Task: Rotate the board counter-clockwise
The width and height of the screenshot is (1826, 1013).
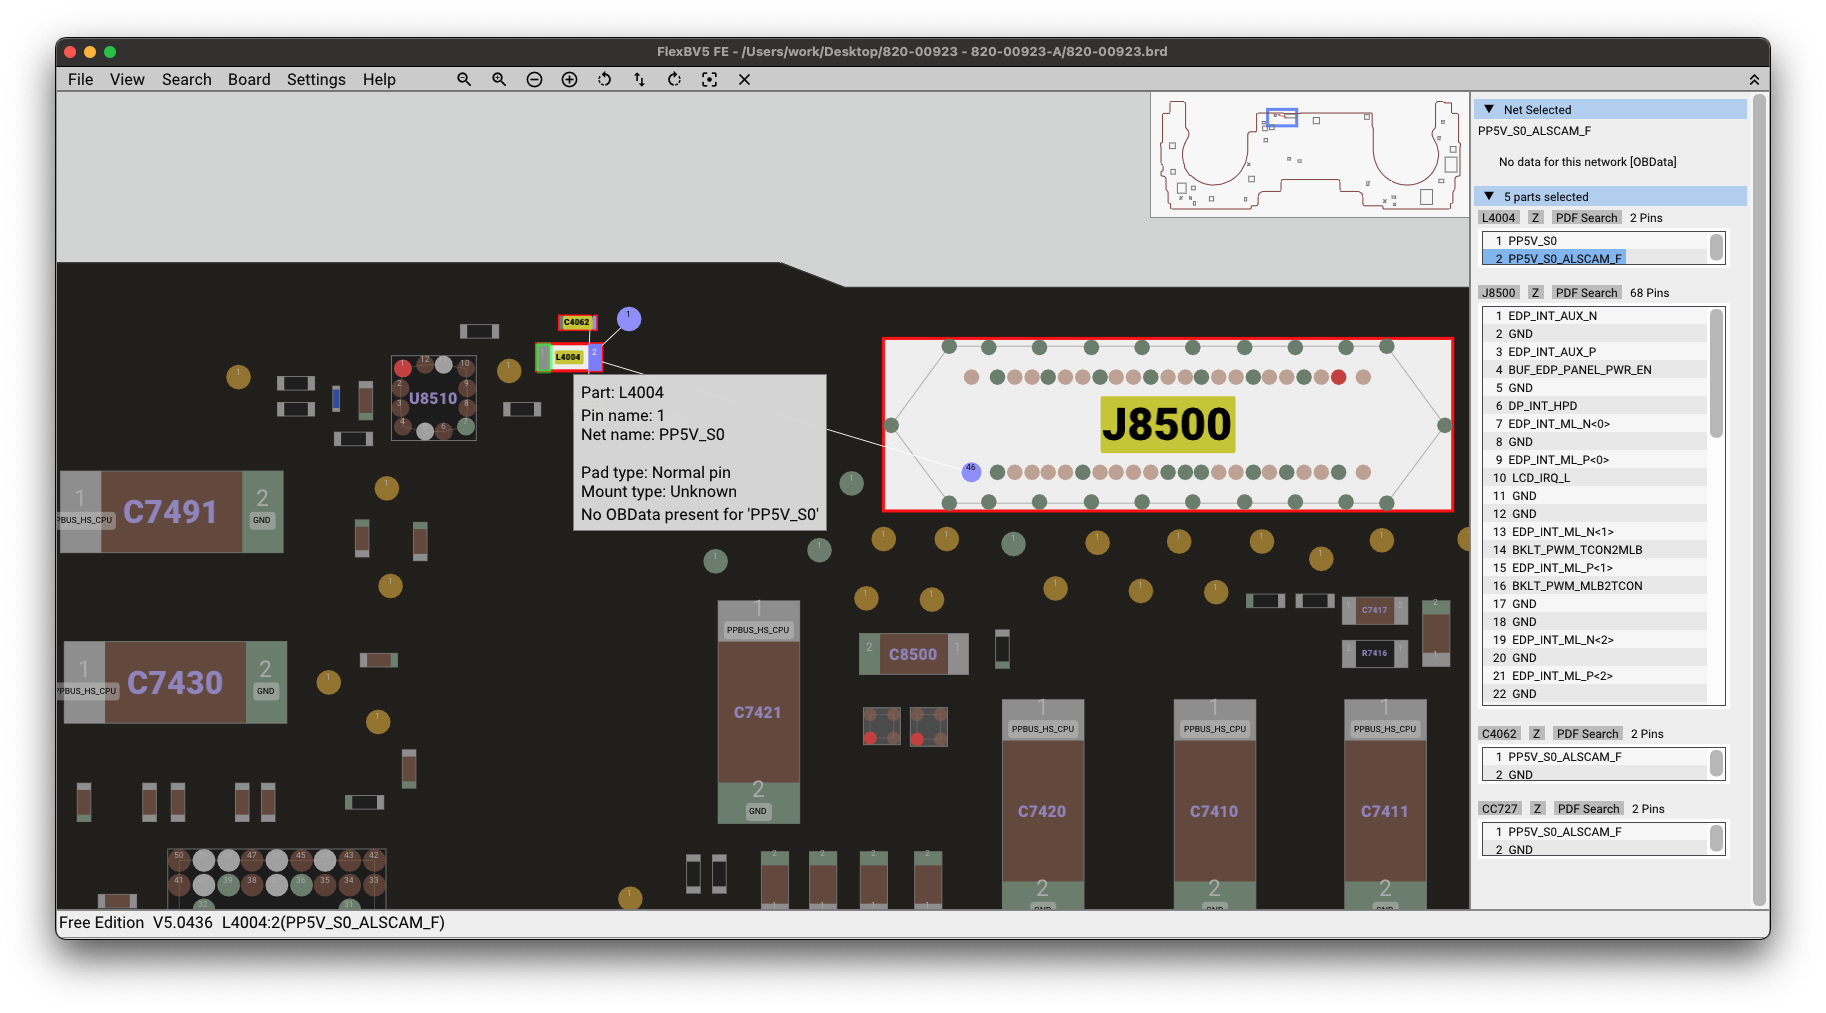Action: tap(604, 79)
